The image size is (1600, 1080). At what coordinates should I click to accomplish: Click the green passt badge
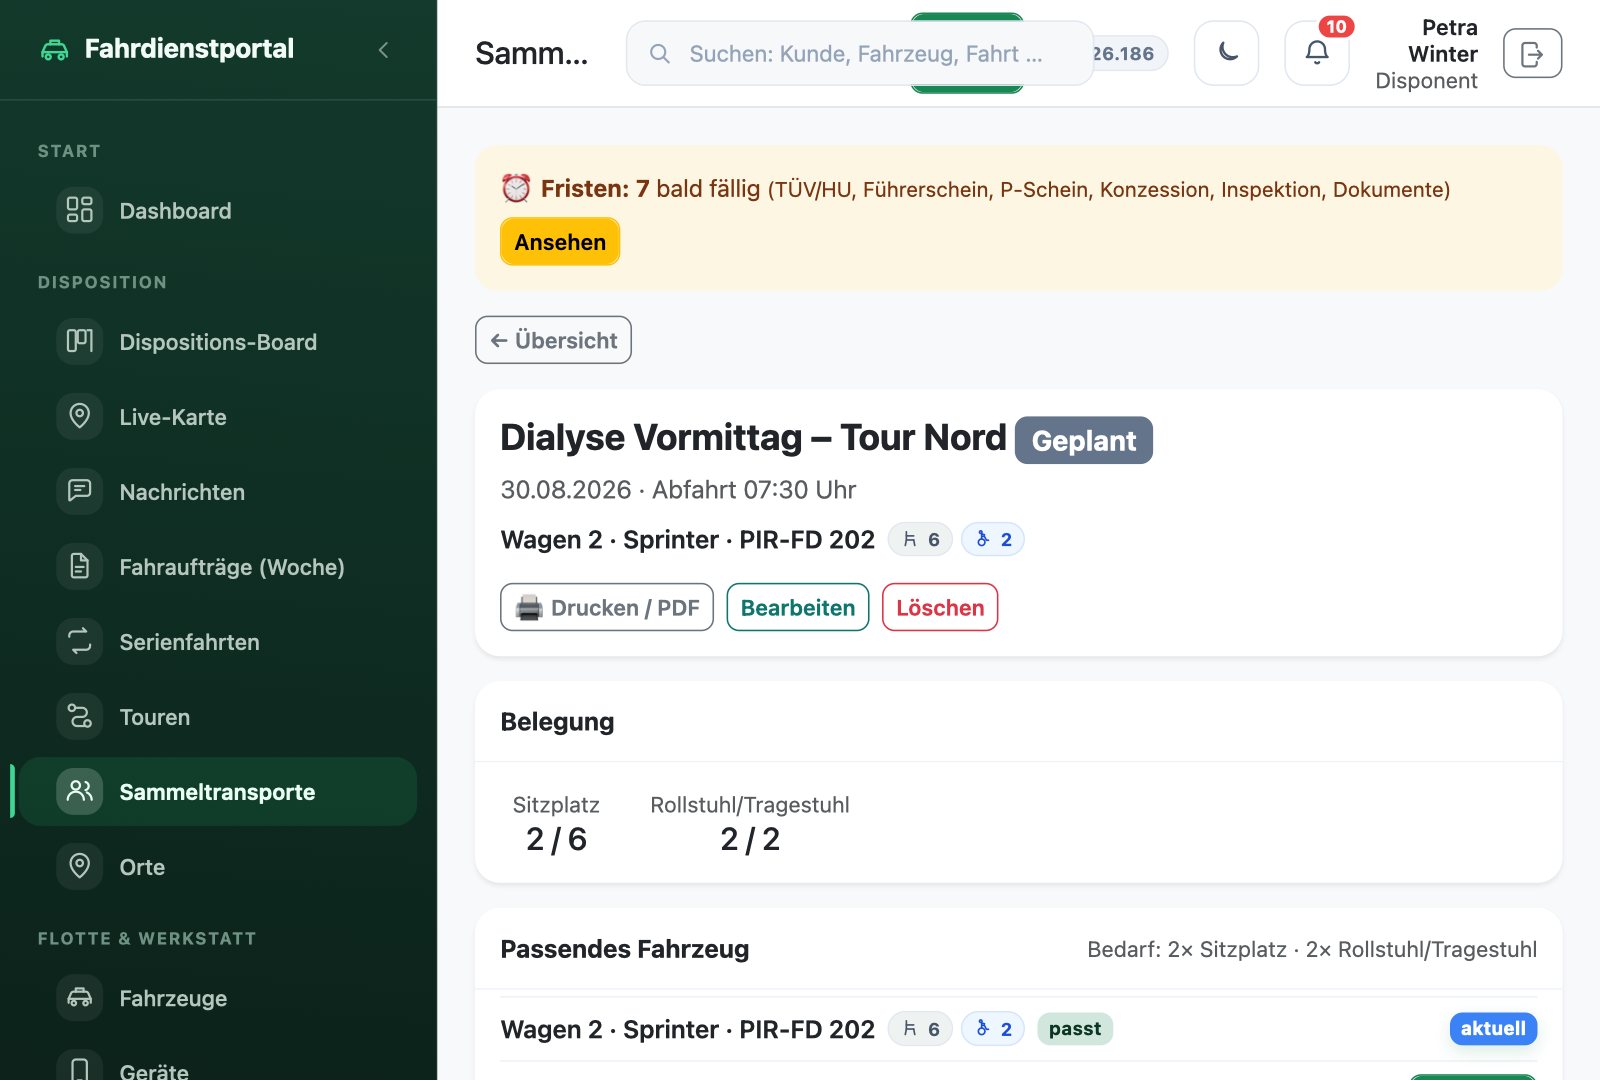[x=1075, y=1028]
